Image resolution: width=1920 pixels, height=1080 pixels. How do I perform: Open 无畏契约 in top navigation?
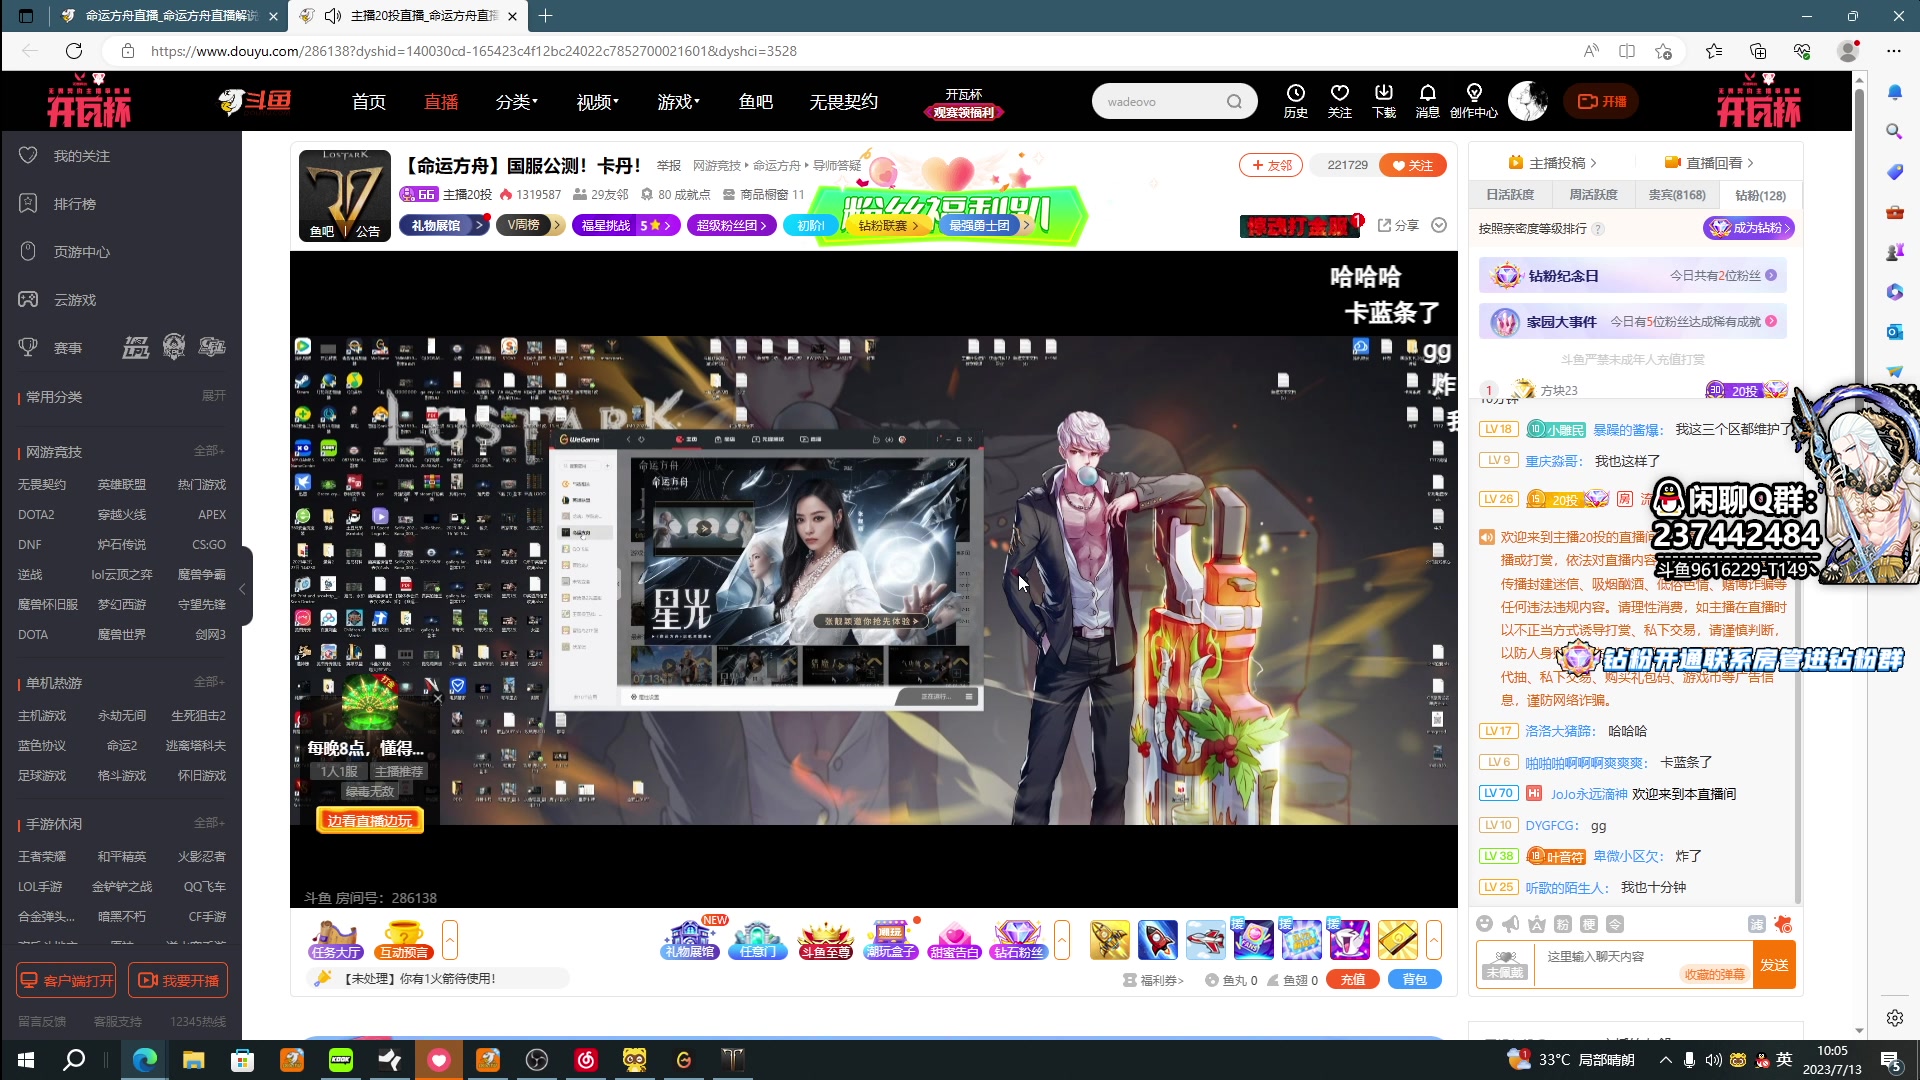[843, 102]
